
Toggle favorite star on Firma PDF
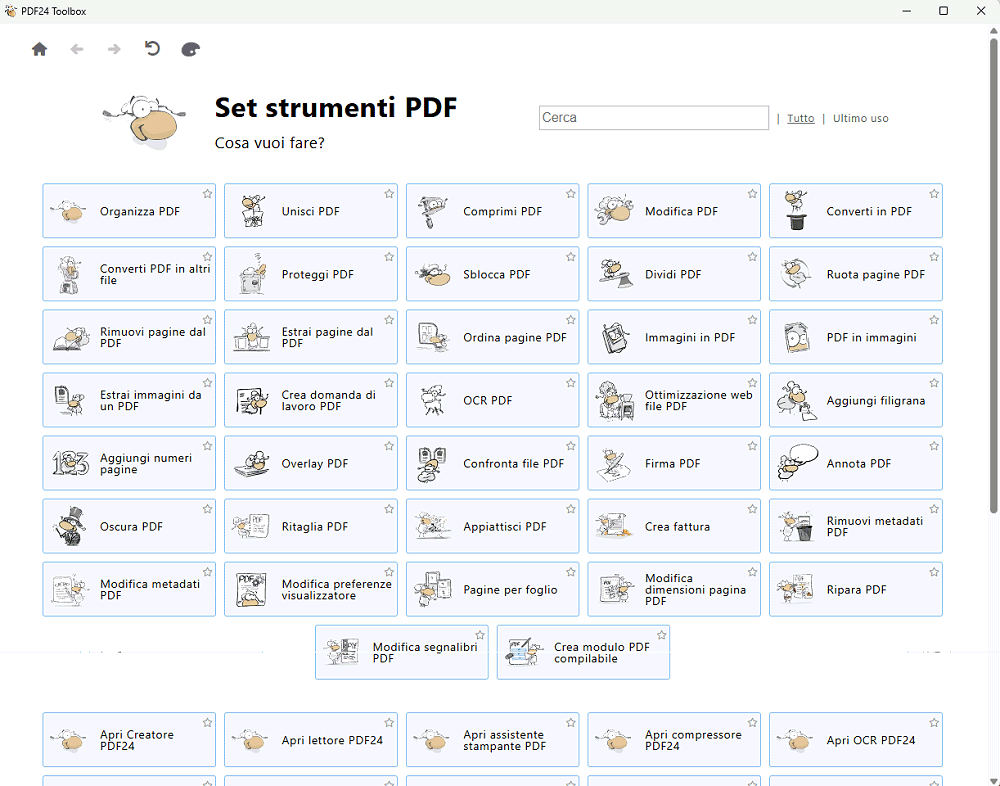pyautogui.click(x=753, y=447)
